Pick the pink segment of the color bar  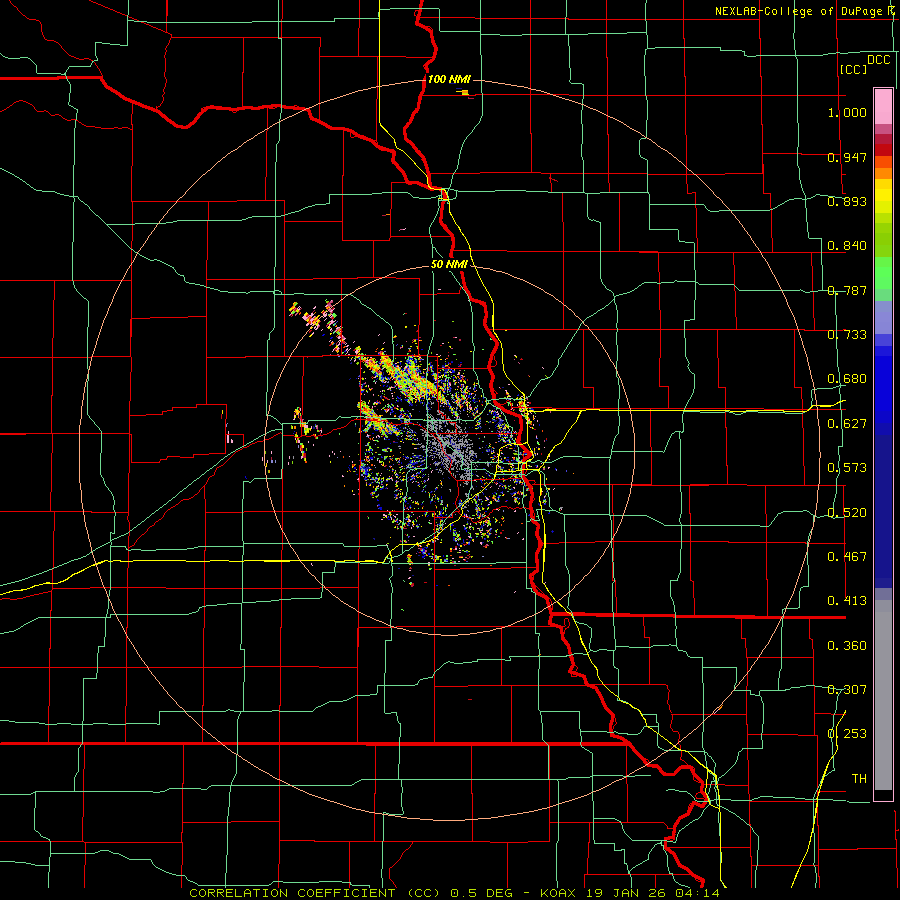(x=883, y=106)
